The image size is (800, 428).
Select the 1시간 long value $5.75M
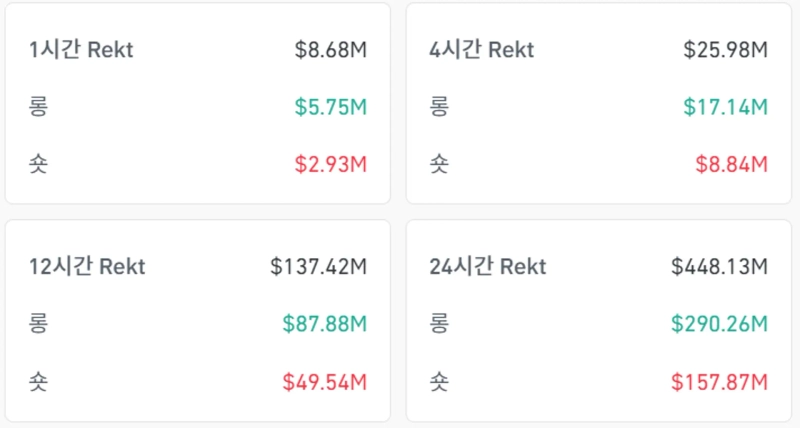point(331,107)
